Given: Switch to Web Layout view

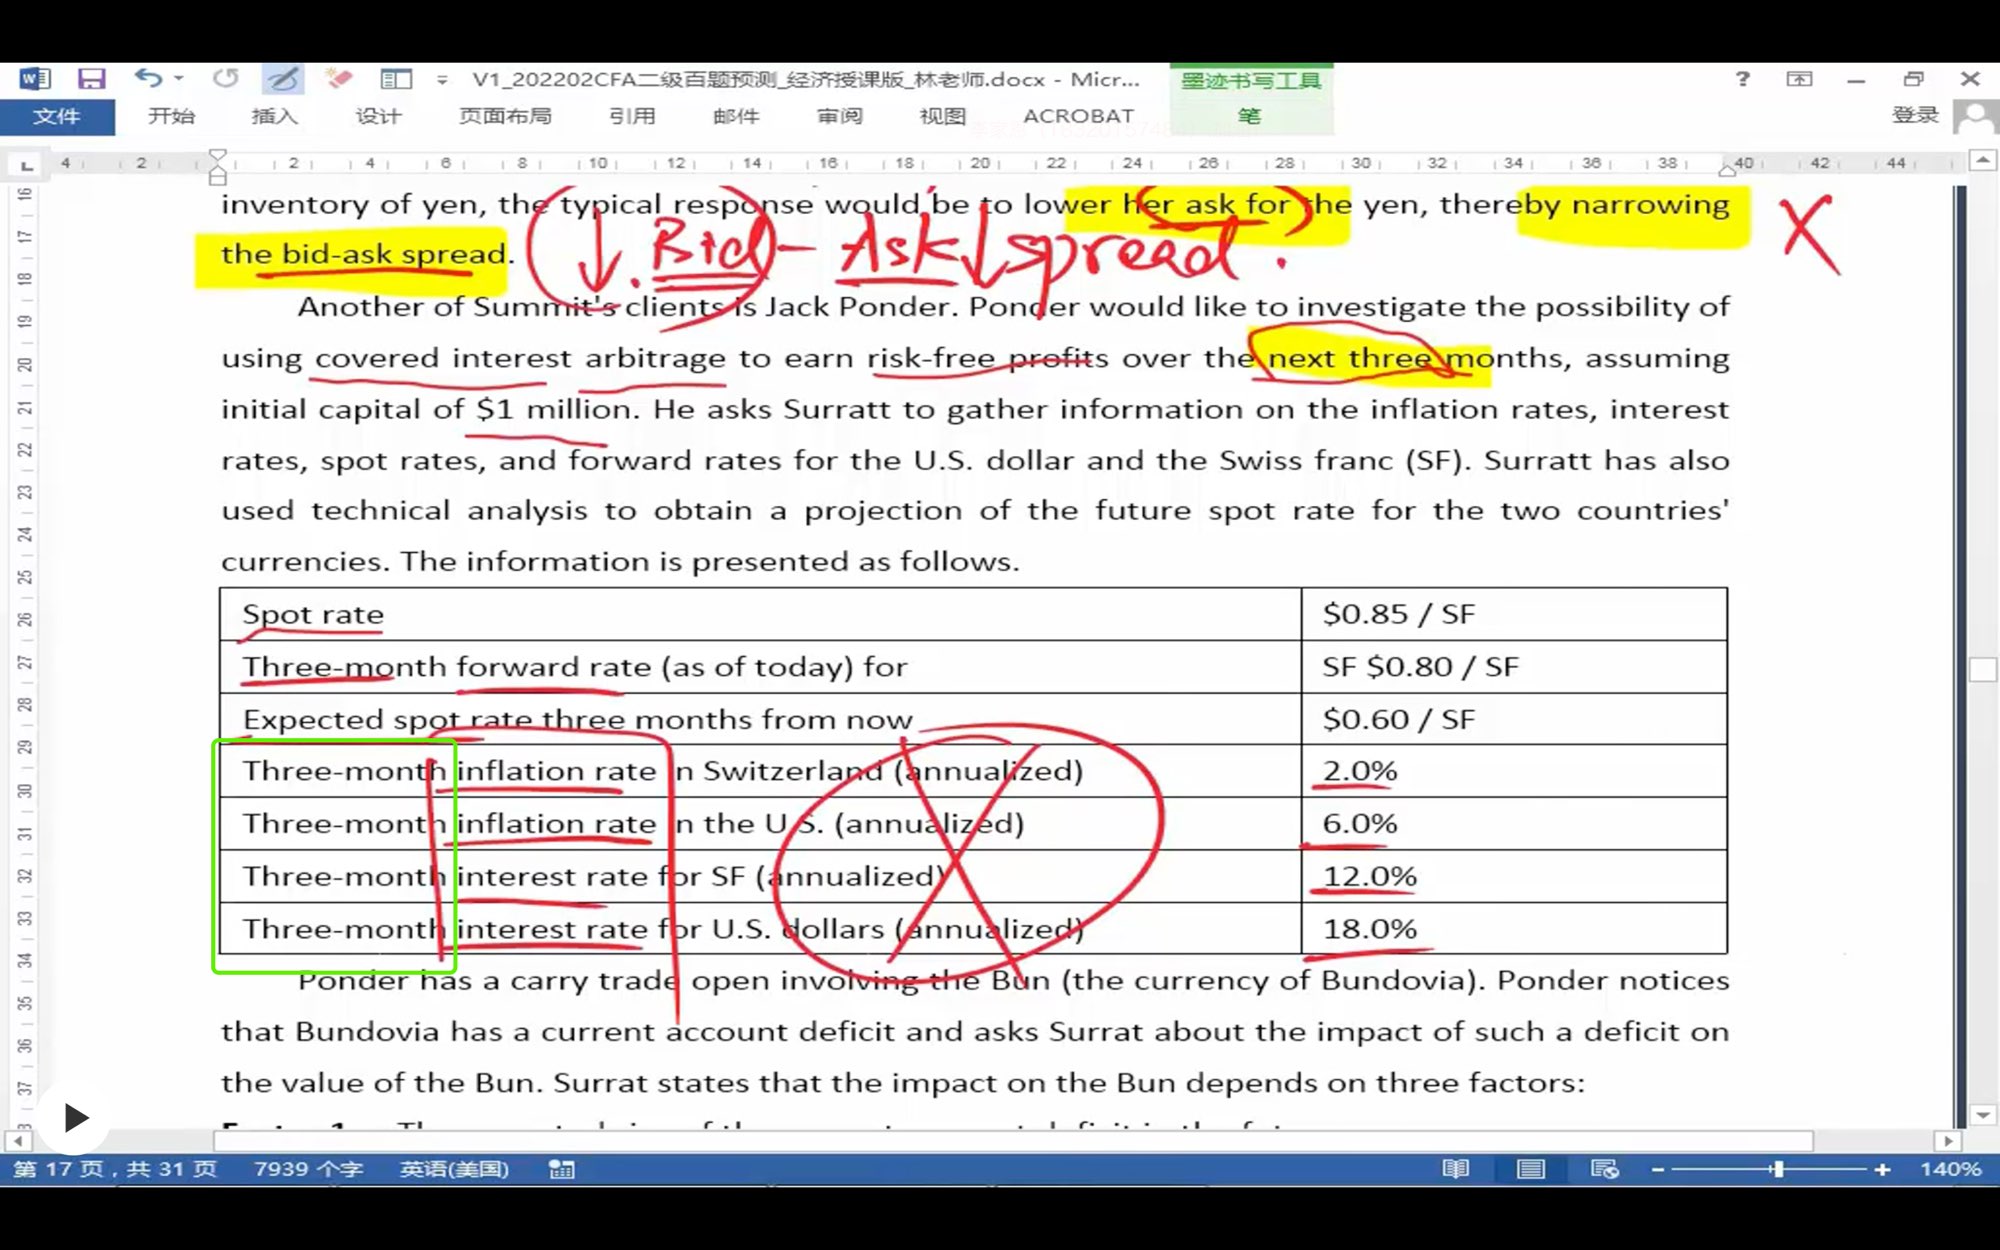Looking at the screenshot, I should 1604,1169.
